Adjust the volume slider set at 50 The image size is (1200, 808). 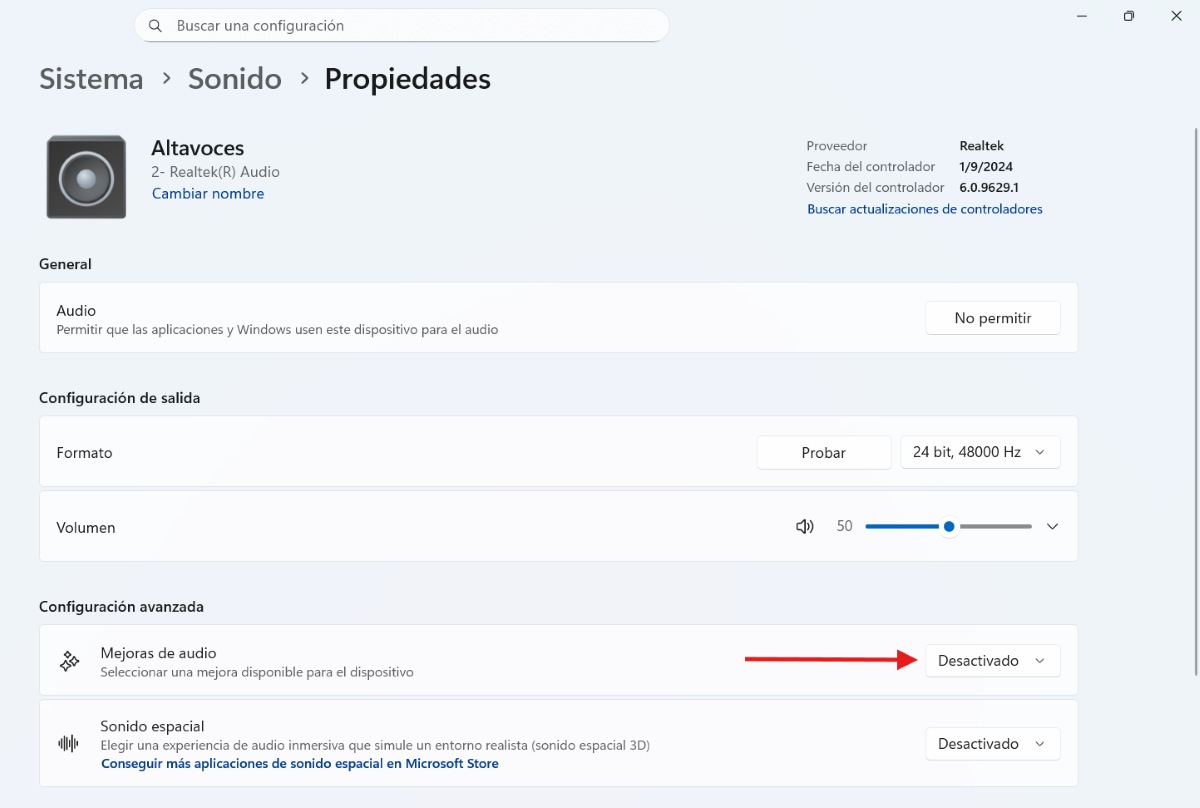(x=948, y=526)
